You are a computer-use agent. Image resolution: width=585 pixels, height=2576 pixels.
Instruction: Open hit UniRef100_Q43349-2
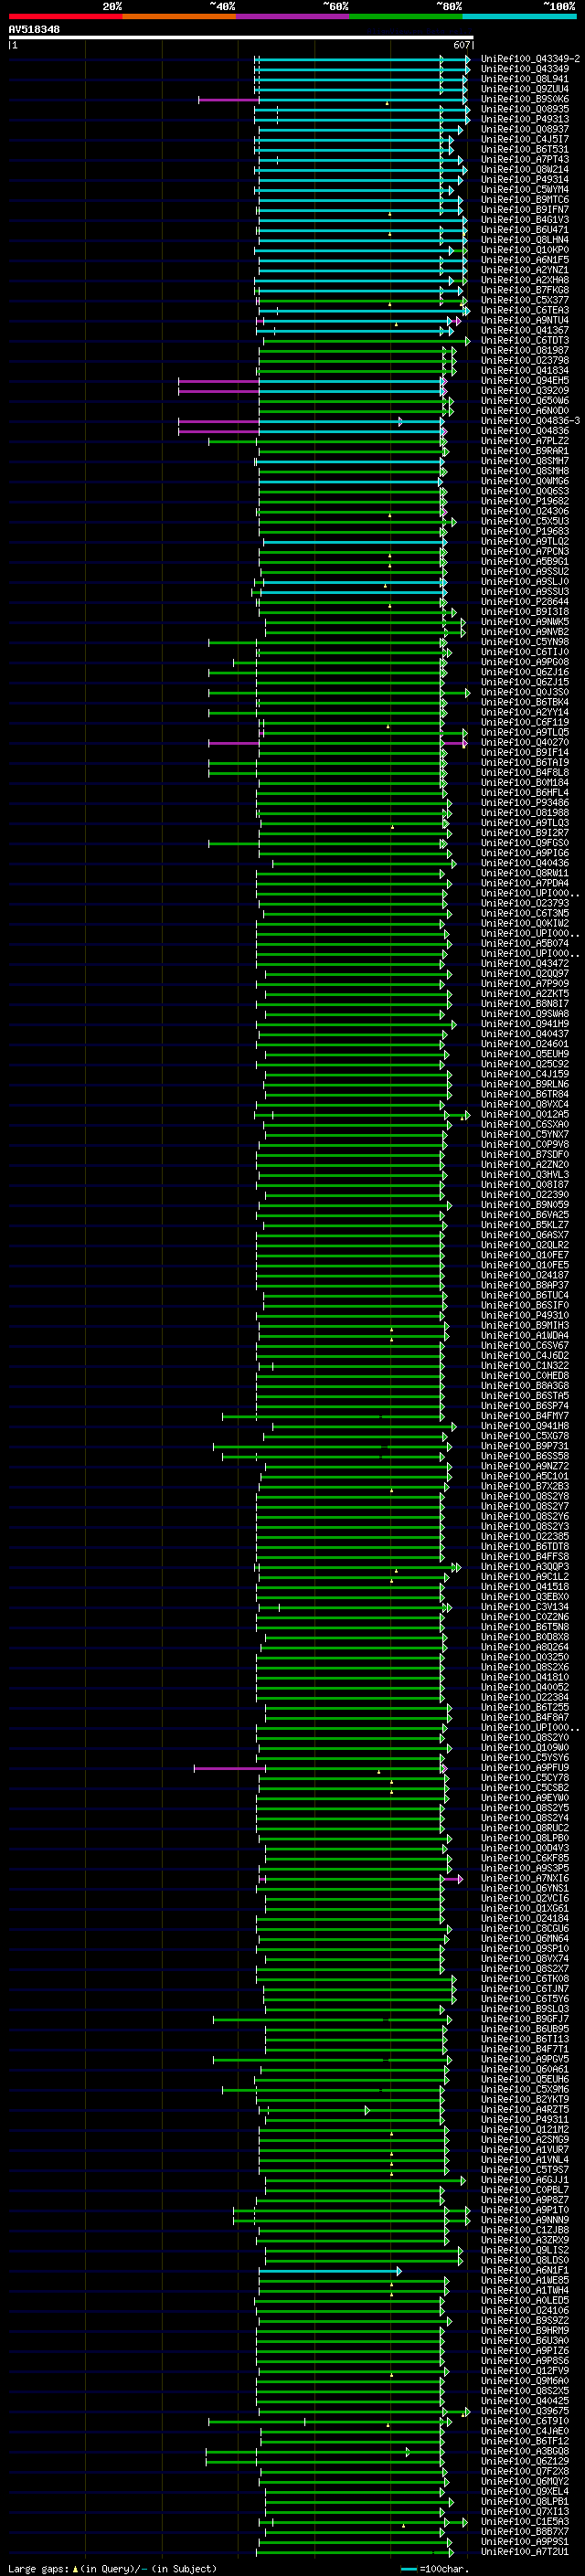(530, 59)
